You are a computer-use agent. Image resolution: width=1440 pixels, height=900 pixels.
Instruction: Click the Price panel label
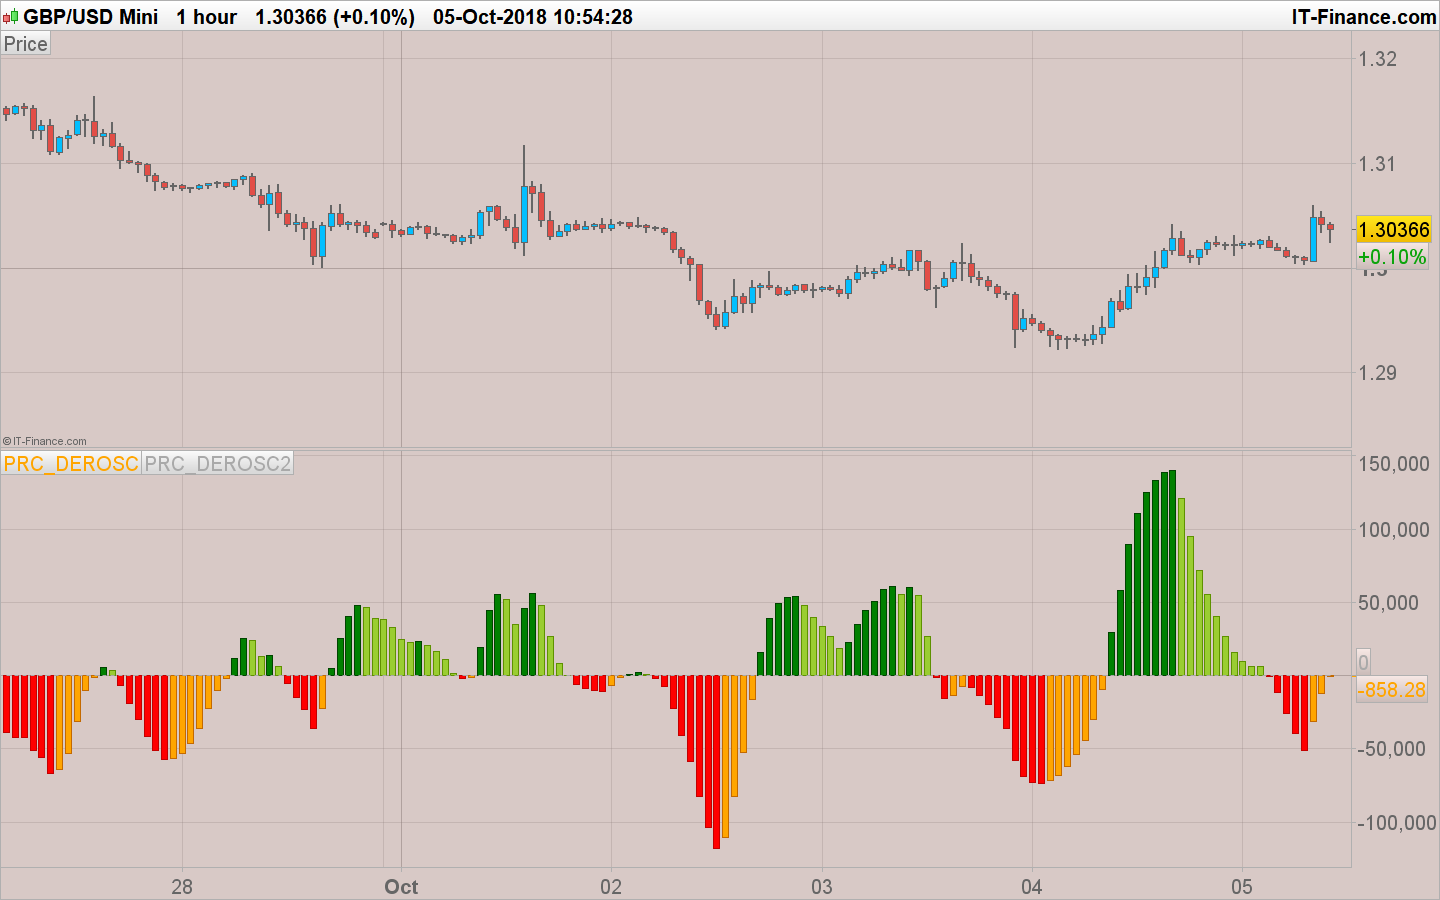(x=25, y=44)
